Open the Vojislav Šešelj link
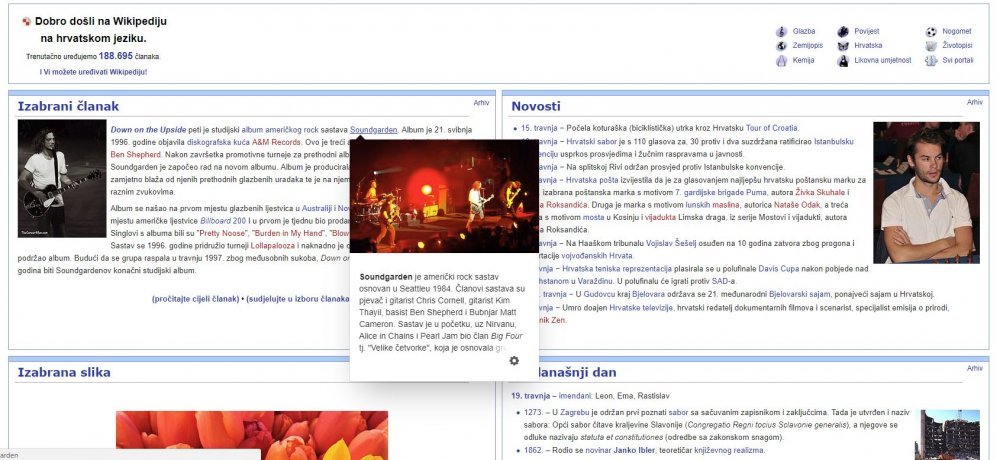This screenshot has width=1000, height=460. [673, 244]
